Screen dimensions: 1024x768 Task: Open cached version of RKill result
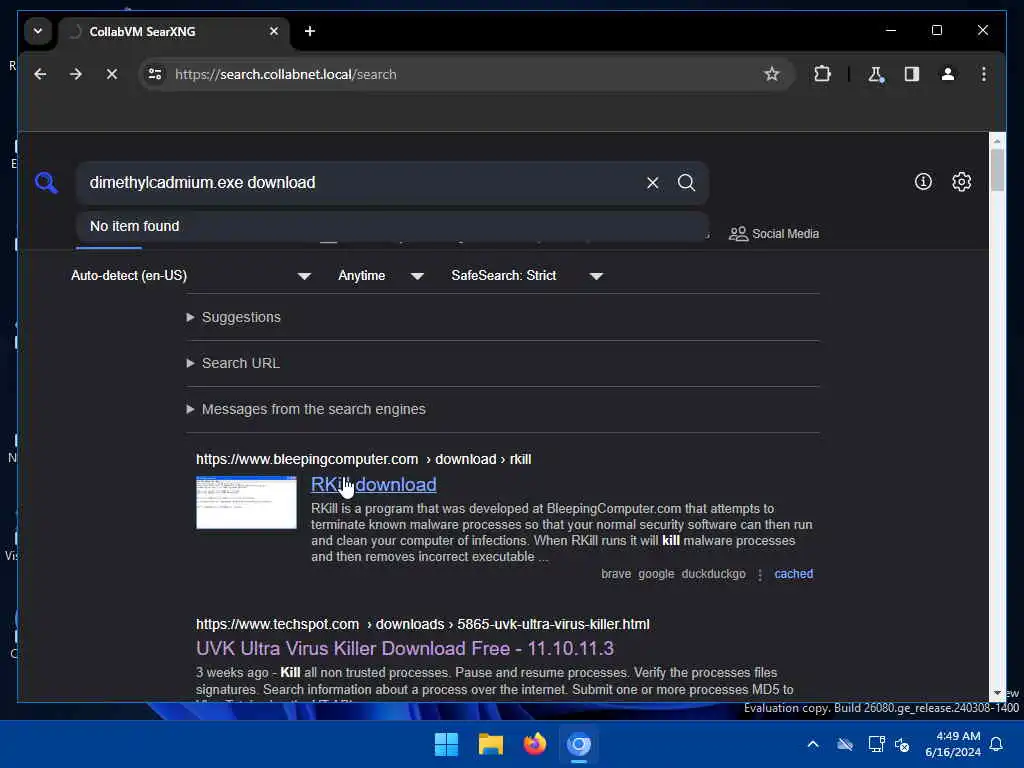[x=793, y=573]
